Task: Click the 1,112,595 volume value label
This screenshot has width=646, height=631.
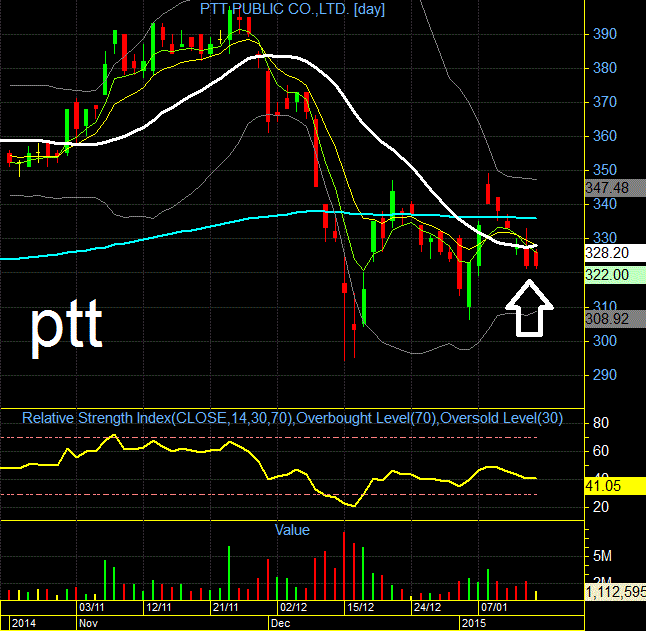Action: 616,592
